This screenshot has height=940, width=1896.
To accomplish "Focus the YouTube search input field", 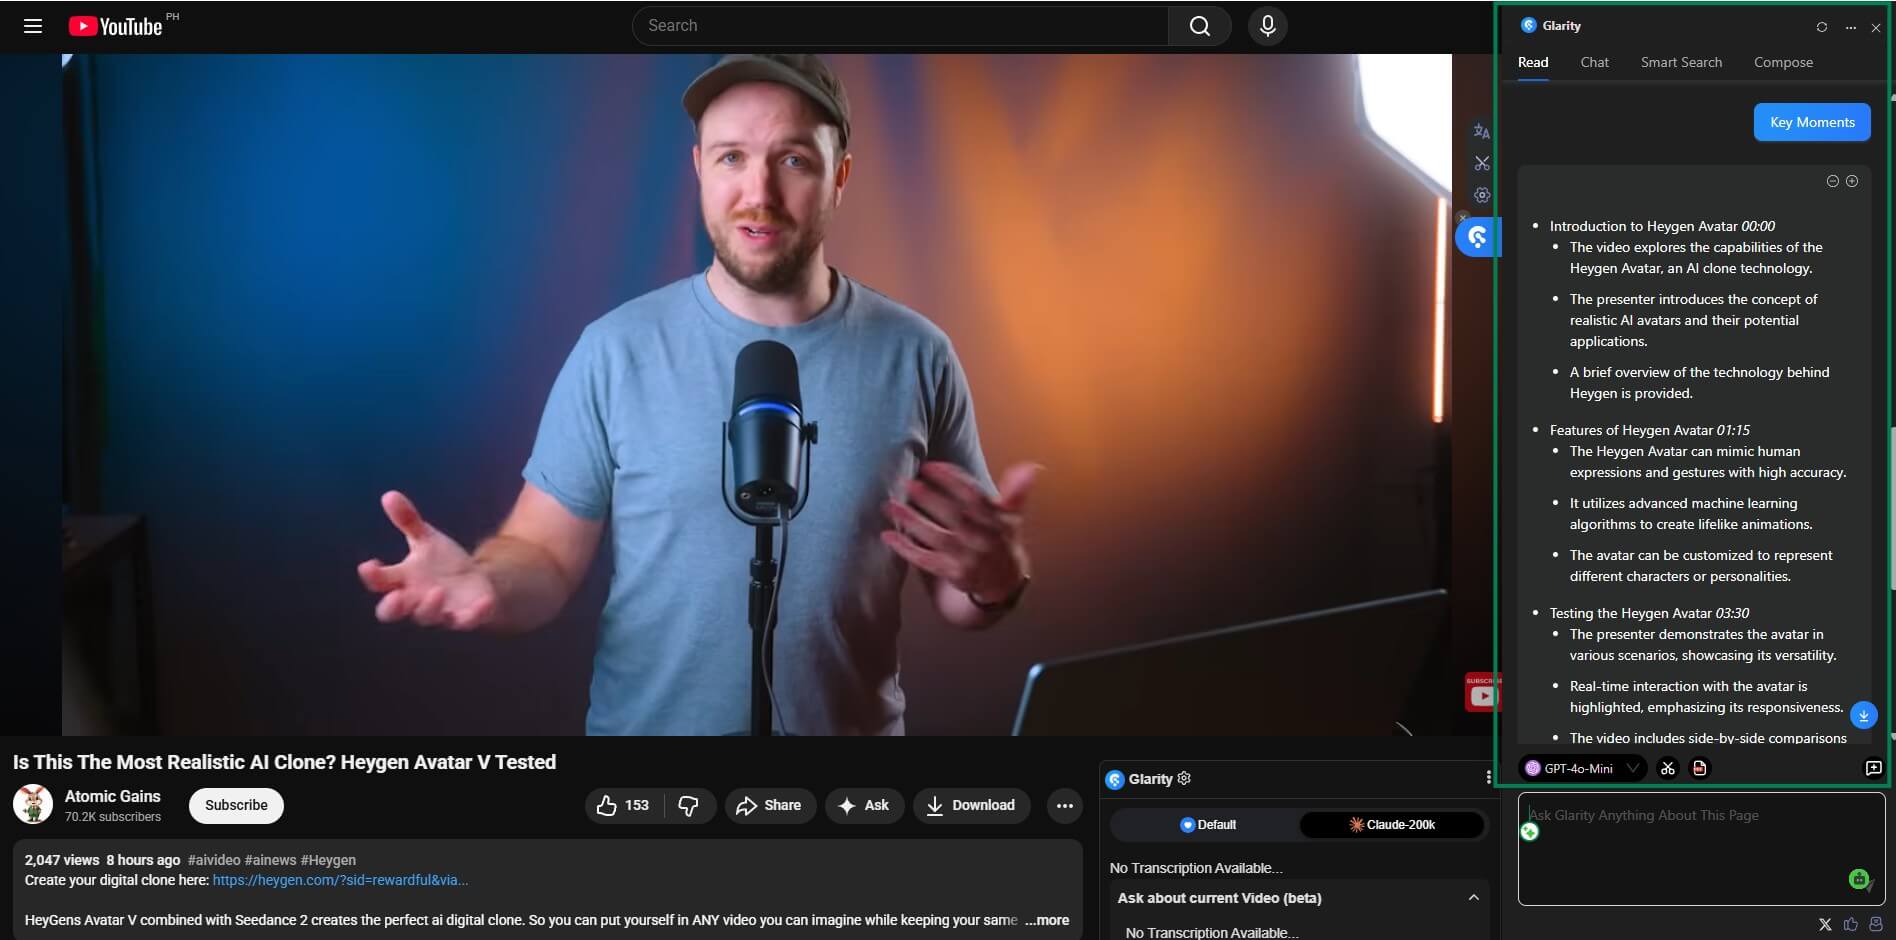I will tap(900, 26).
